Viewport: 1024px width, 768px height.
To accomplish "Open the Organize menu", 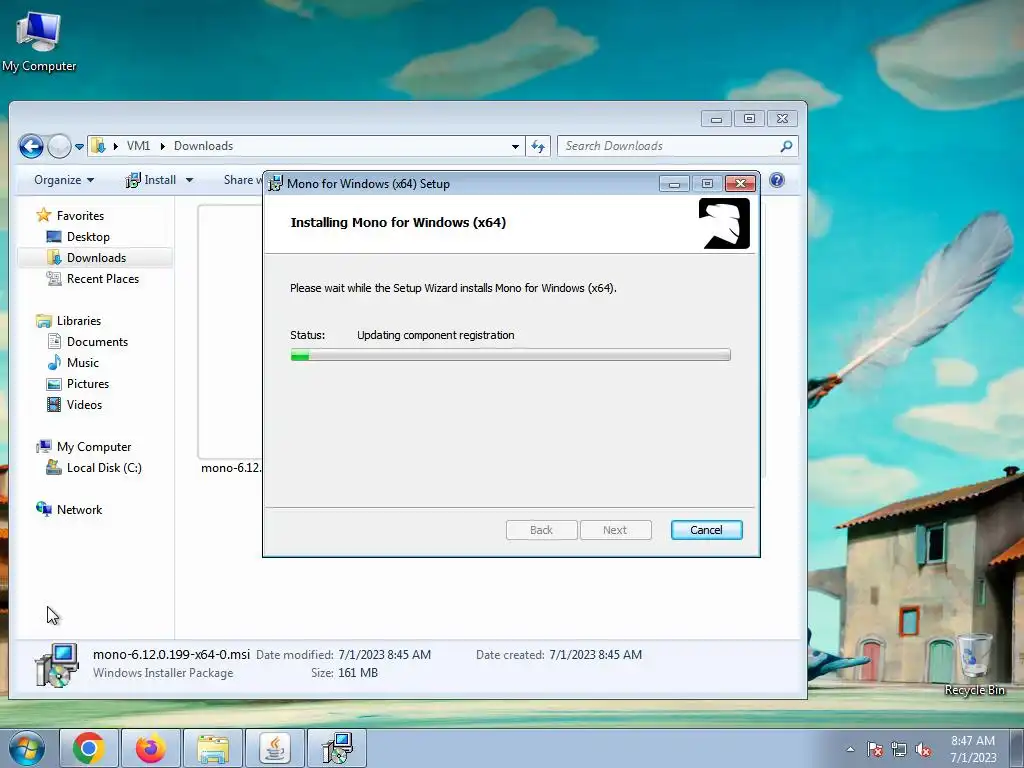I will tap(64, 180).
